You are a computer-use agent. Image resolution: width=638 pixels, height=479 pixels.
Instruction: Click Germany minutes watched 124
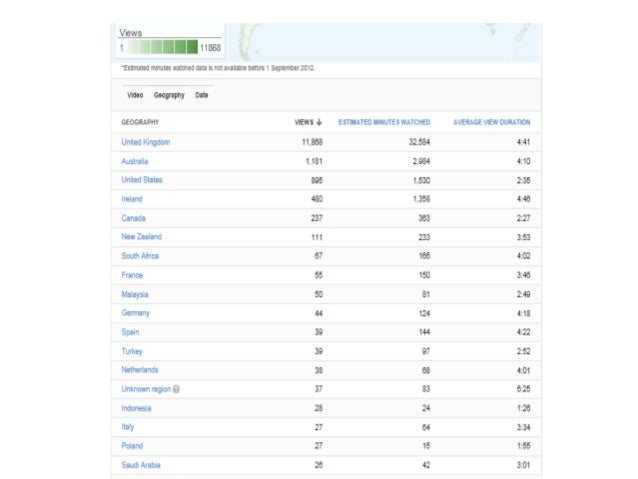point(424,313)
